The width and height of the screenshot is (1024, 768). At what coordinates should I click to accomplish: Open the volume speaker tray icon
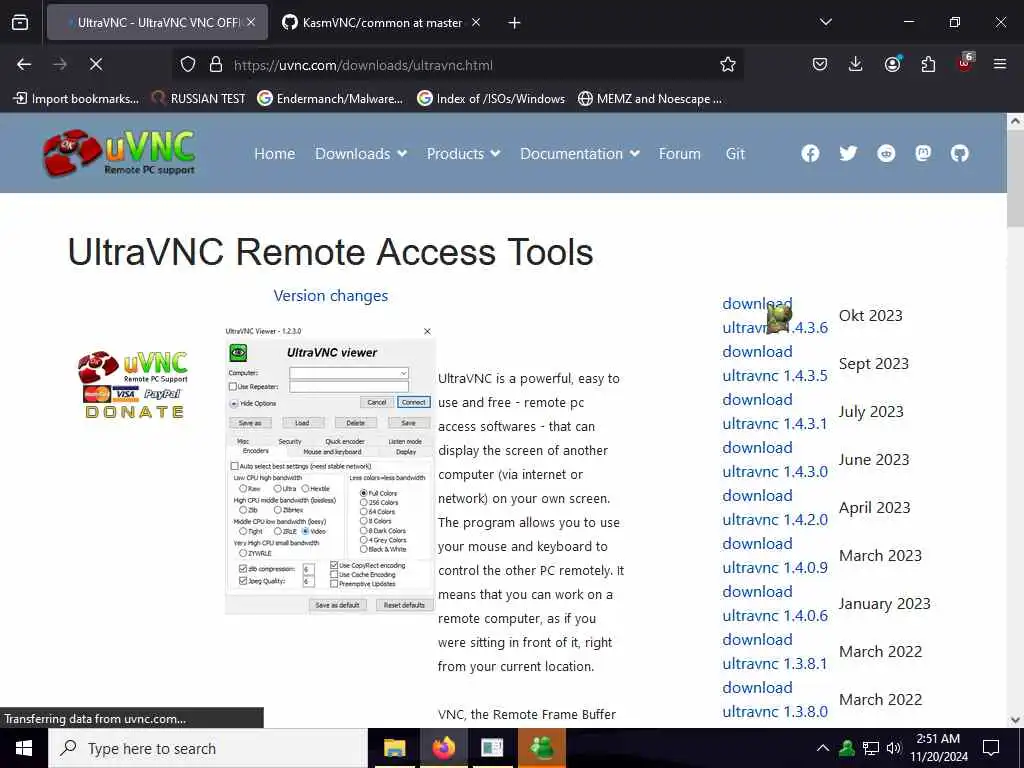click(893, 748)
